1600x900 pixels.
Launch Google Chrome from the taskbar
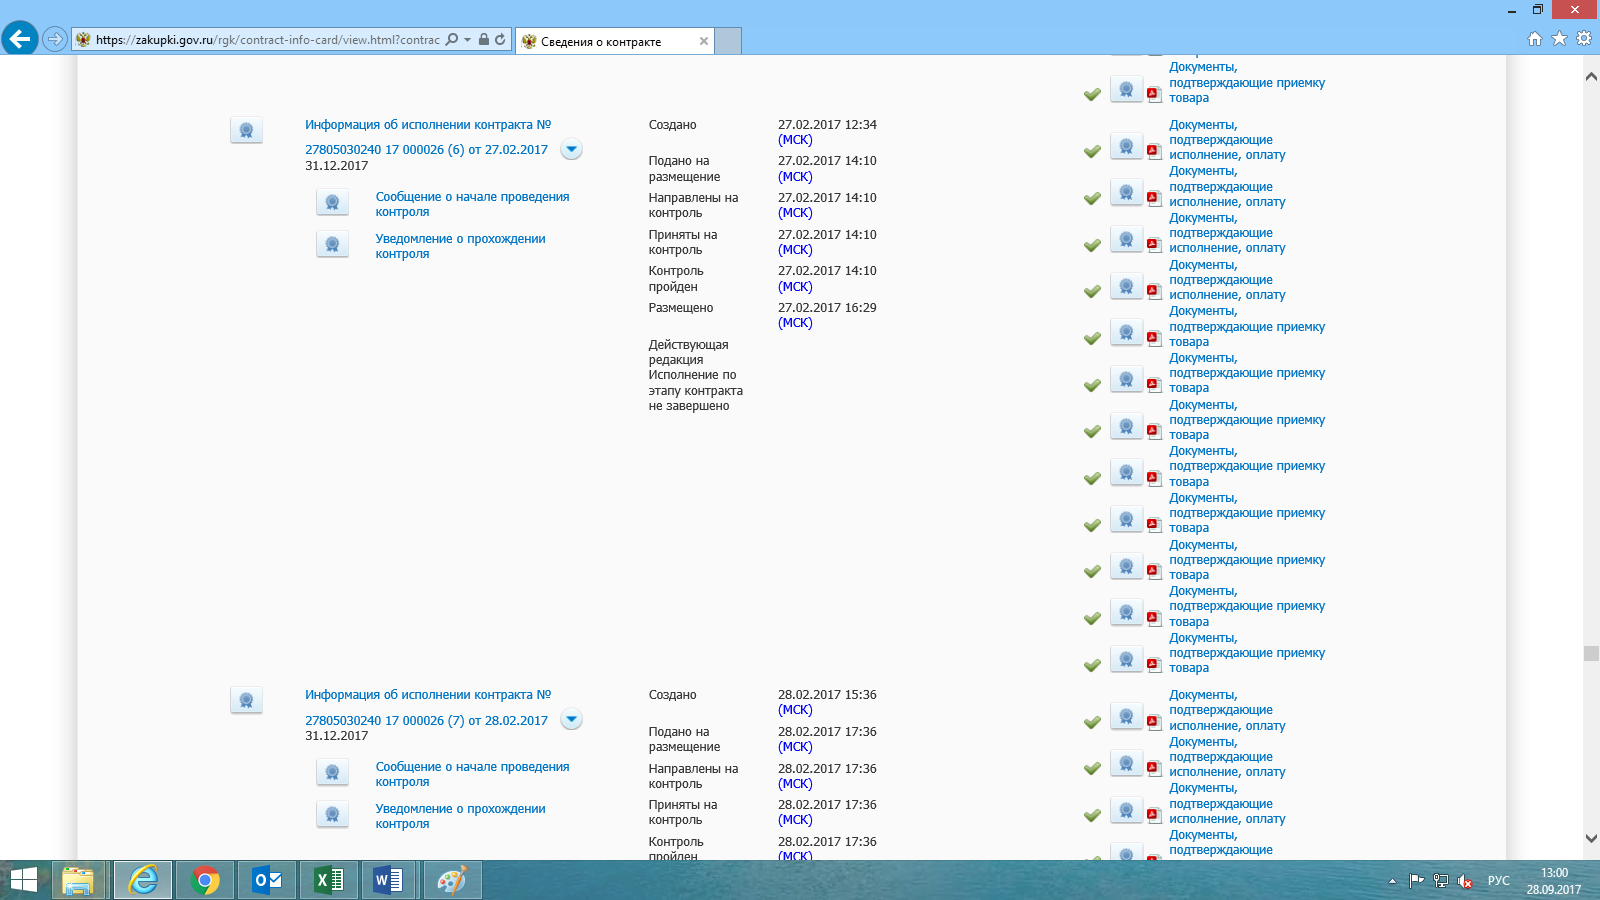pos(205,880)
